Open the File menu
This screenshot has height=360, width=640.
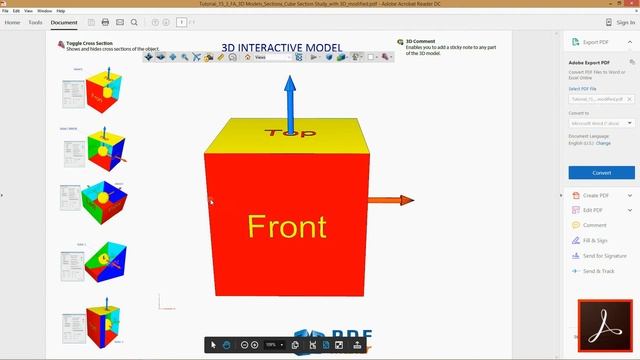click(5, 11)
